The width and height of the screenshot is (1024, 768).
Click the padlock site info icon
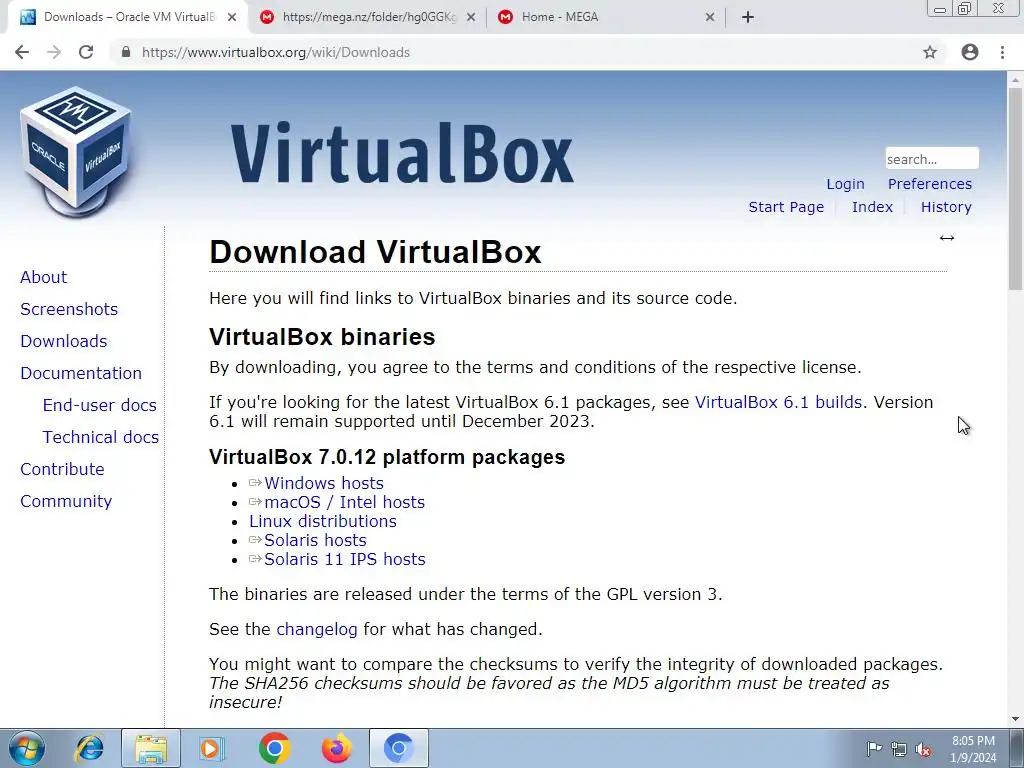[126, 52]
